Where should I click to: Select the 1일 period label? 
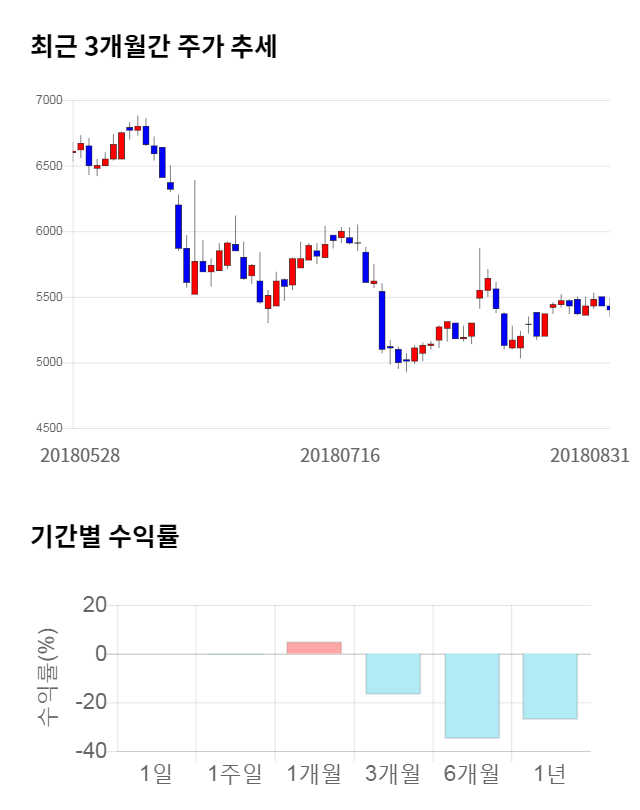pos(156,773)
